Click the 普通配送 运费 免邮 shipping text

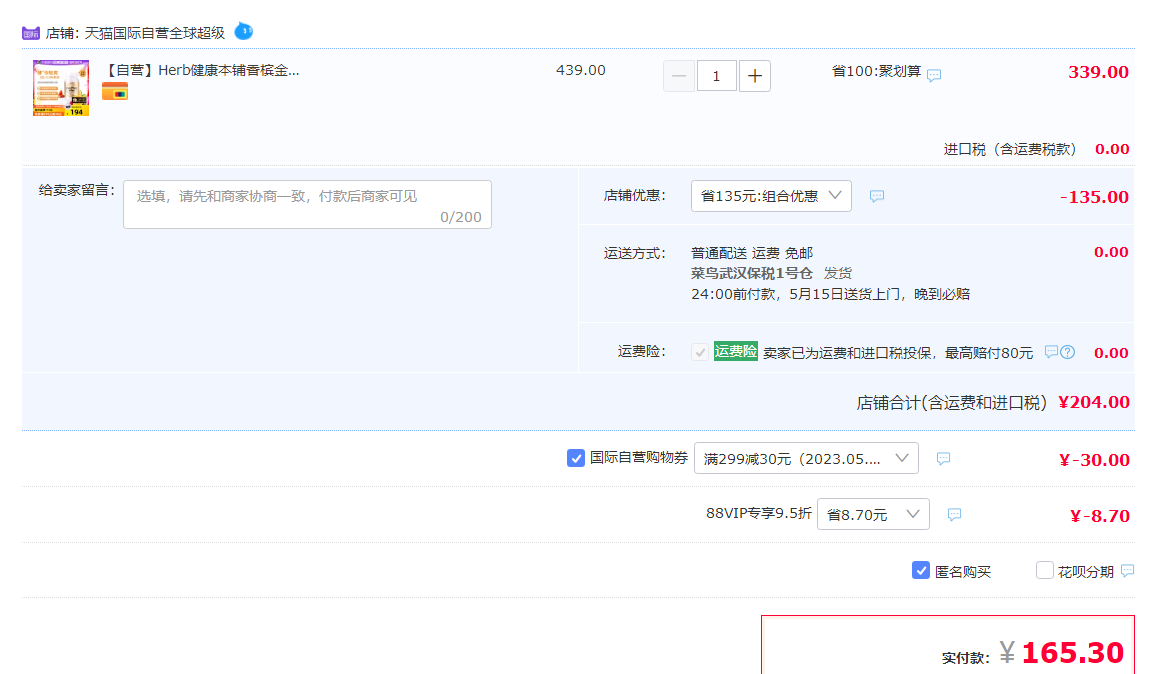752,253
